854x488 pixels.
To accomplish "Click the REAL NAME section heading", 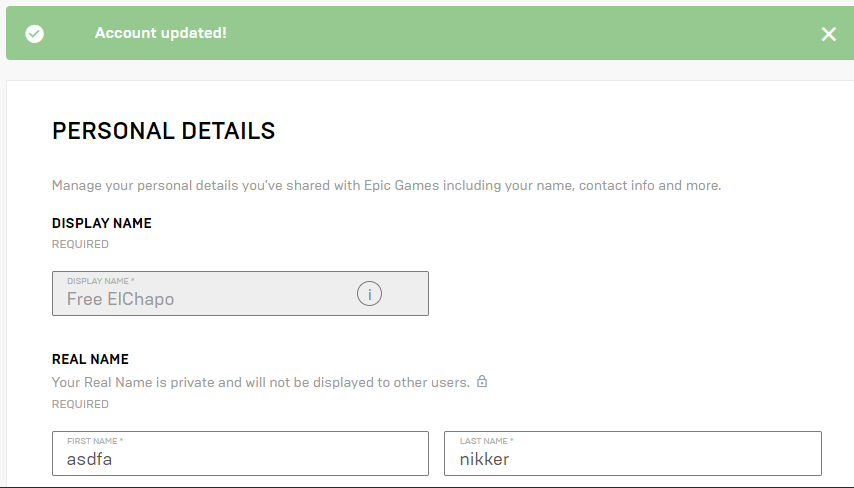I will (x=90, y=359).
